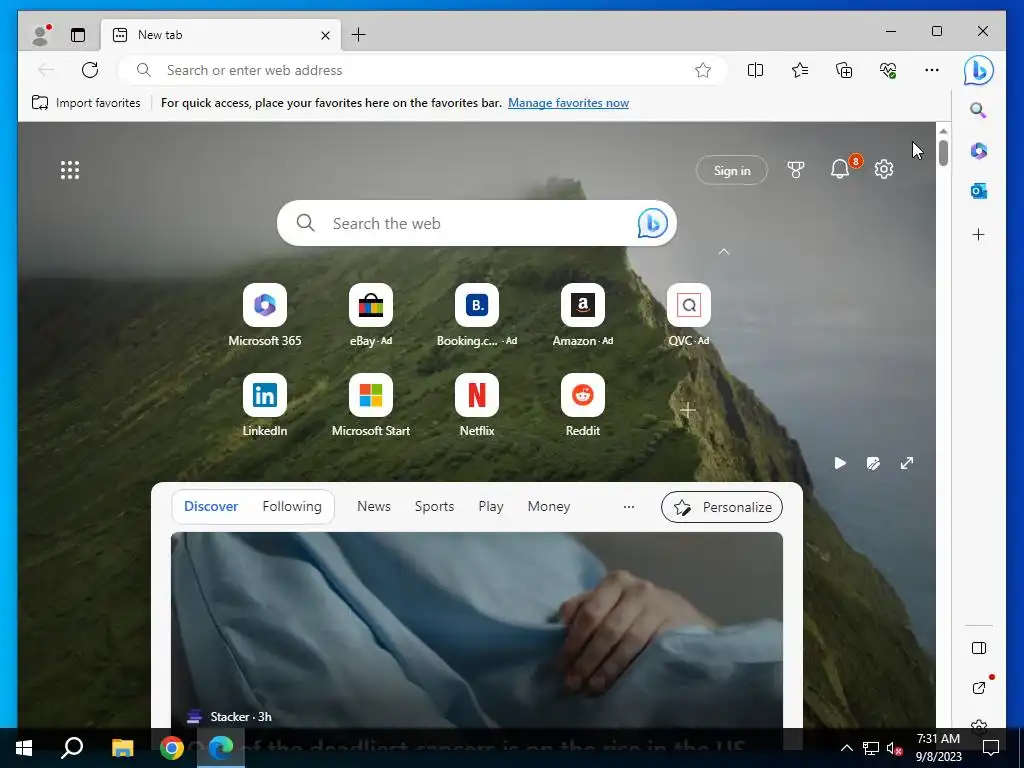Open the Collections icon
1024x768 pixels.
tap(844, 70)
